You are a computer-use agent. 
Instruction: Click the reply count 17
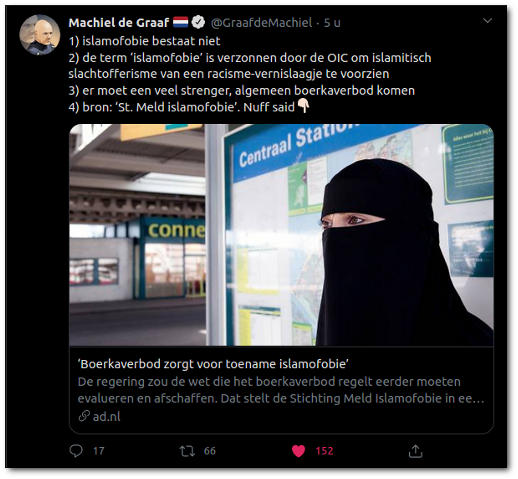click(x=99, y=451)
